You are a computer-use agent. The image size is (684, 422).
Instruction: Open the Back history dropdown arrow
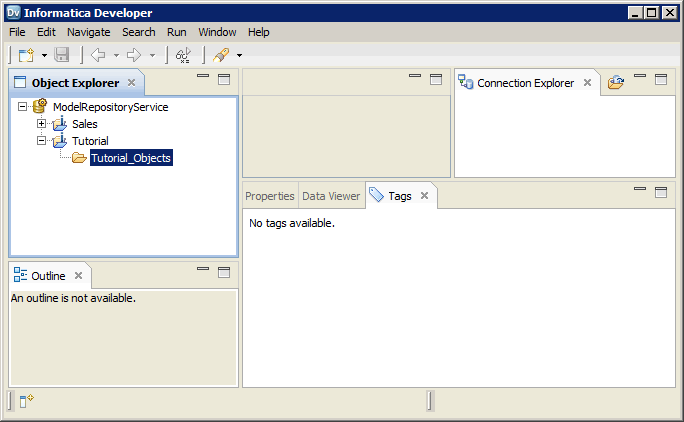tap(116, 55)
